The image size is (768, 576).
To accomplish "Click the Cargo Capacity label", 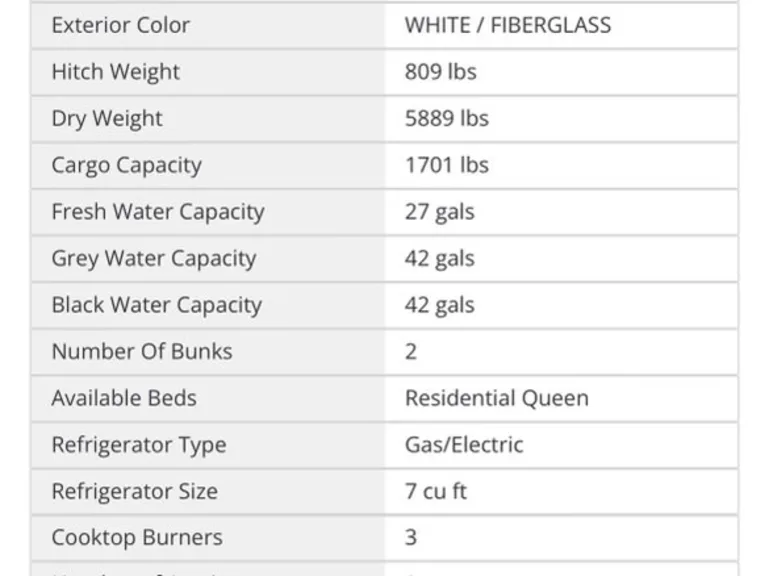I will pyautogui.click(x=126, y=166).
